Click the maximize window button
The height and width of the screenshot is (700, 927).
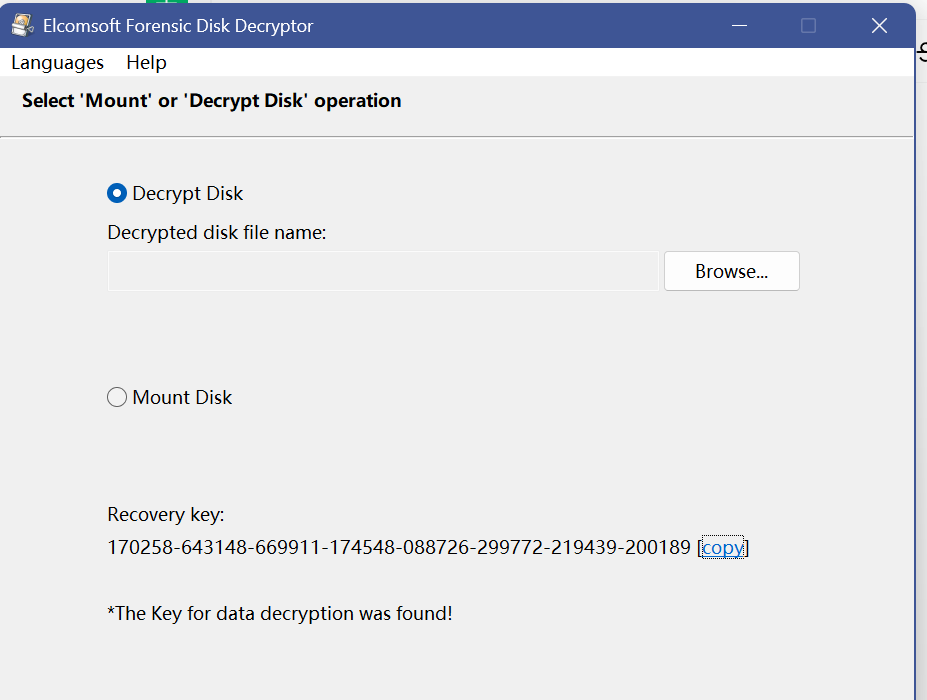pyautogui.click(x=809, y=25)
